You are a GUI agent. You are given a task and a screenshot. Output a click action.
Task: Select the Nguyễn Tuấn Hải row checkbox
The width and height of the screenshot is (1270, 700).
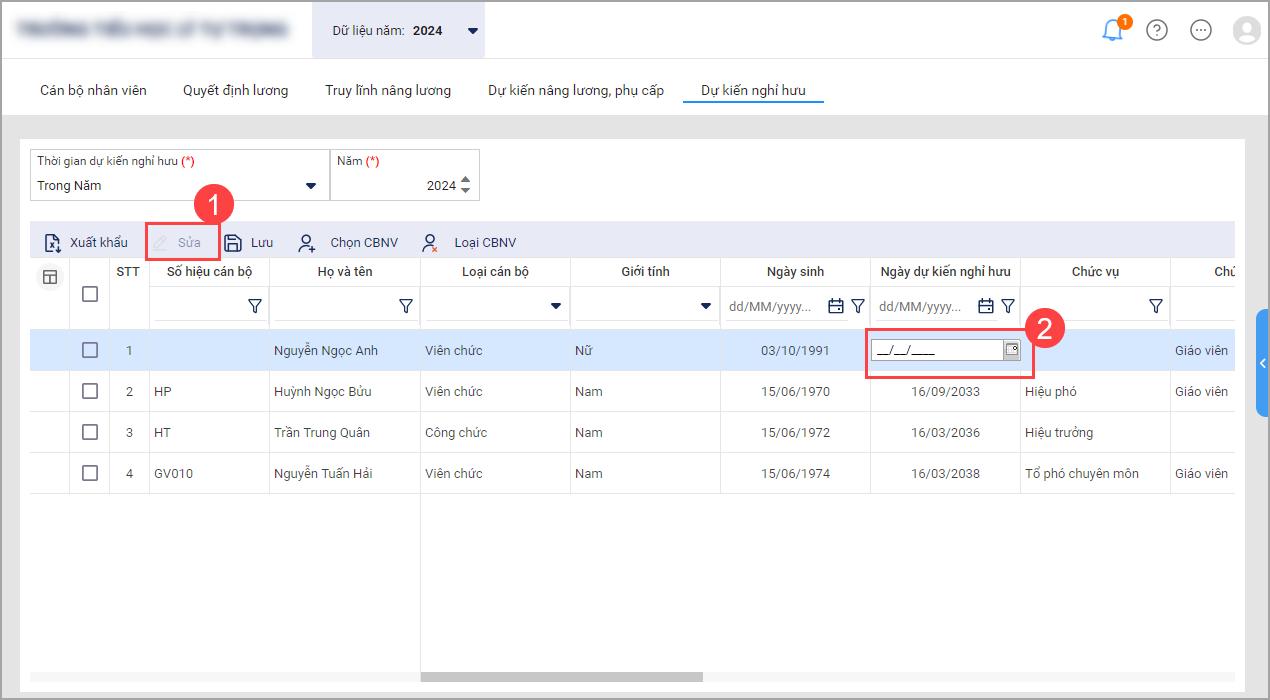(90, 473)
